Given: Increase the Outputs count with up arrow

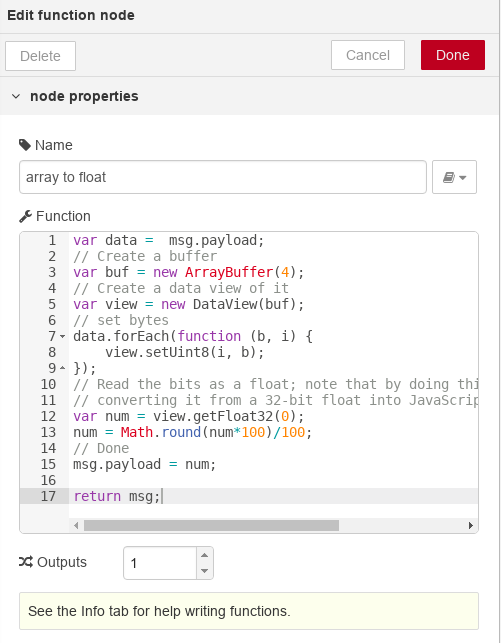Looking at the screenshot, I should point(205,555).
